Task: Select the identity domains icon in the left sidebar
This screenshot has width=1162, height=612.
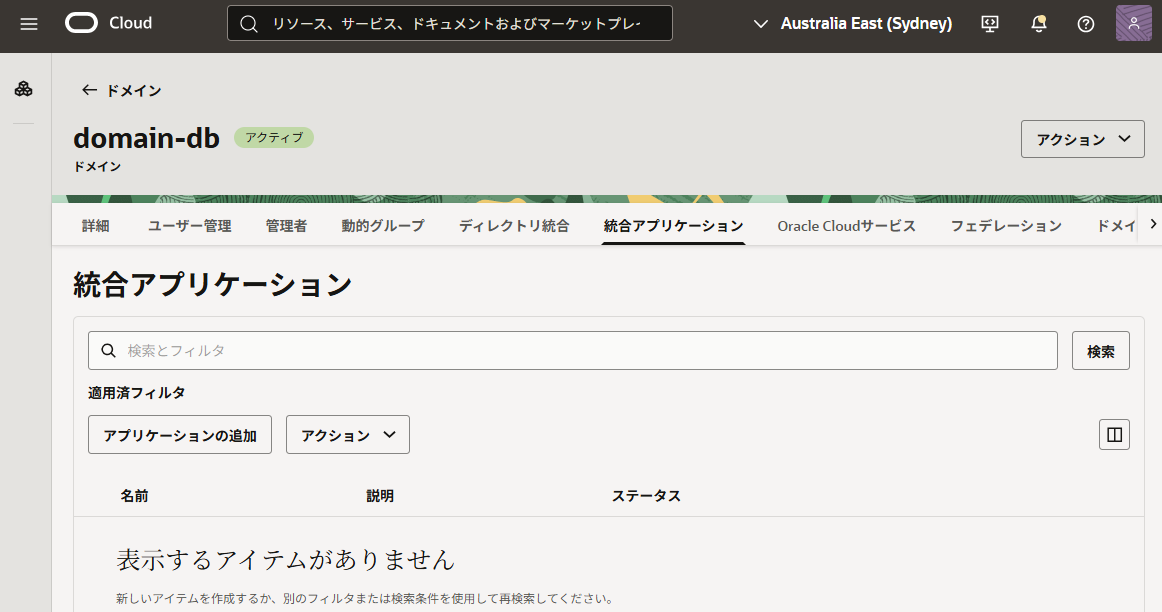Action: (24, 88)
